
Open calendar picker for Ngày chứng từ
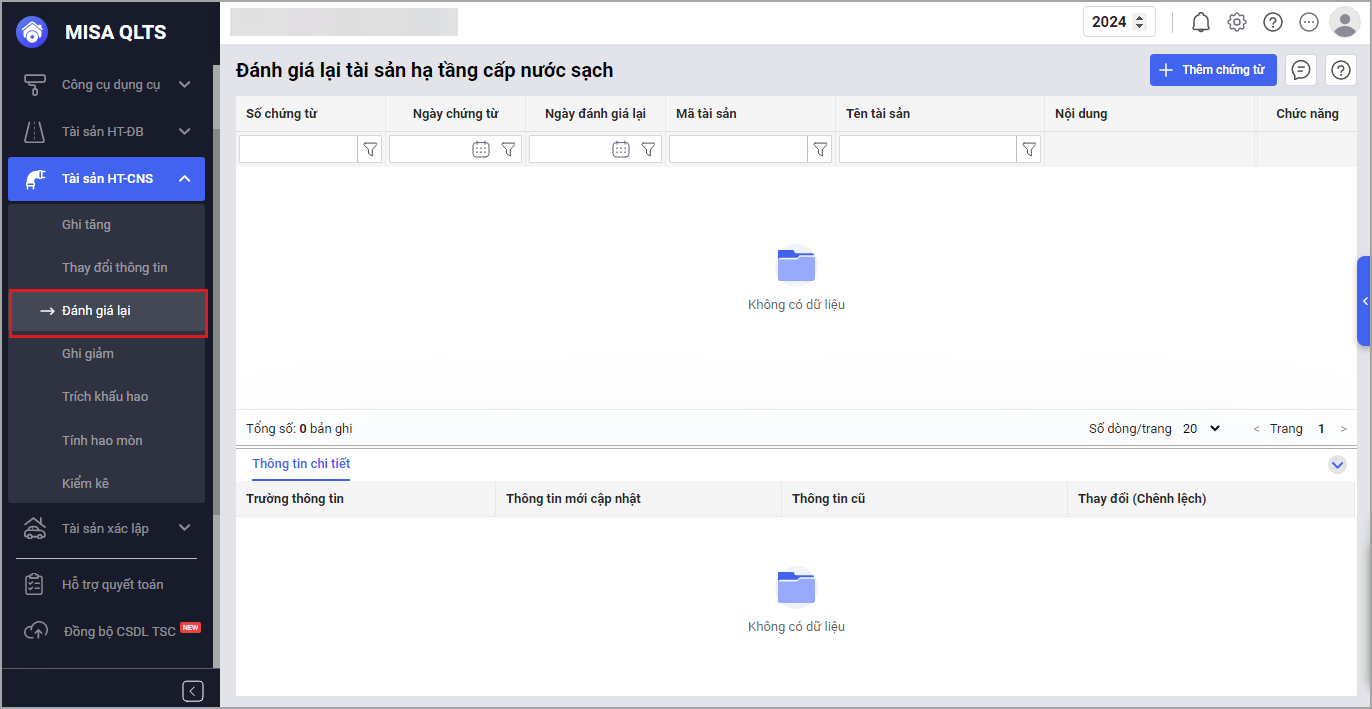point(481,149)
